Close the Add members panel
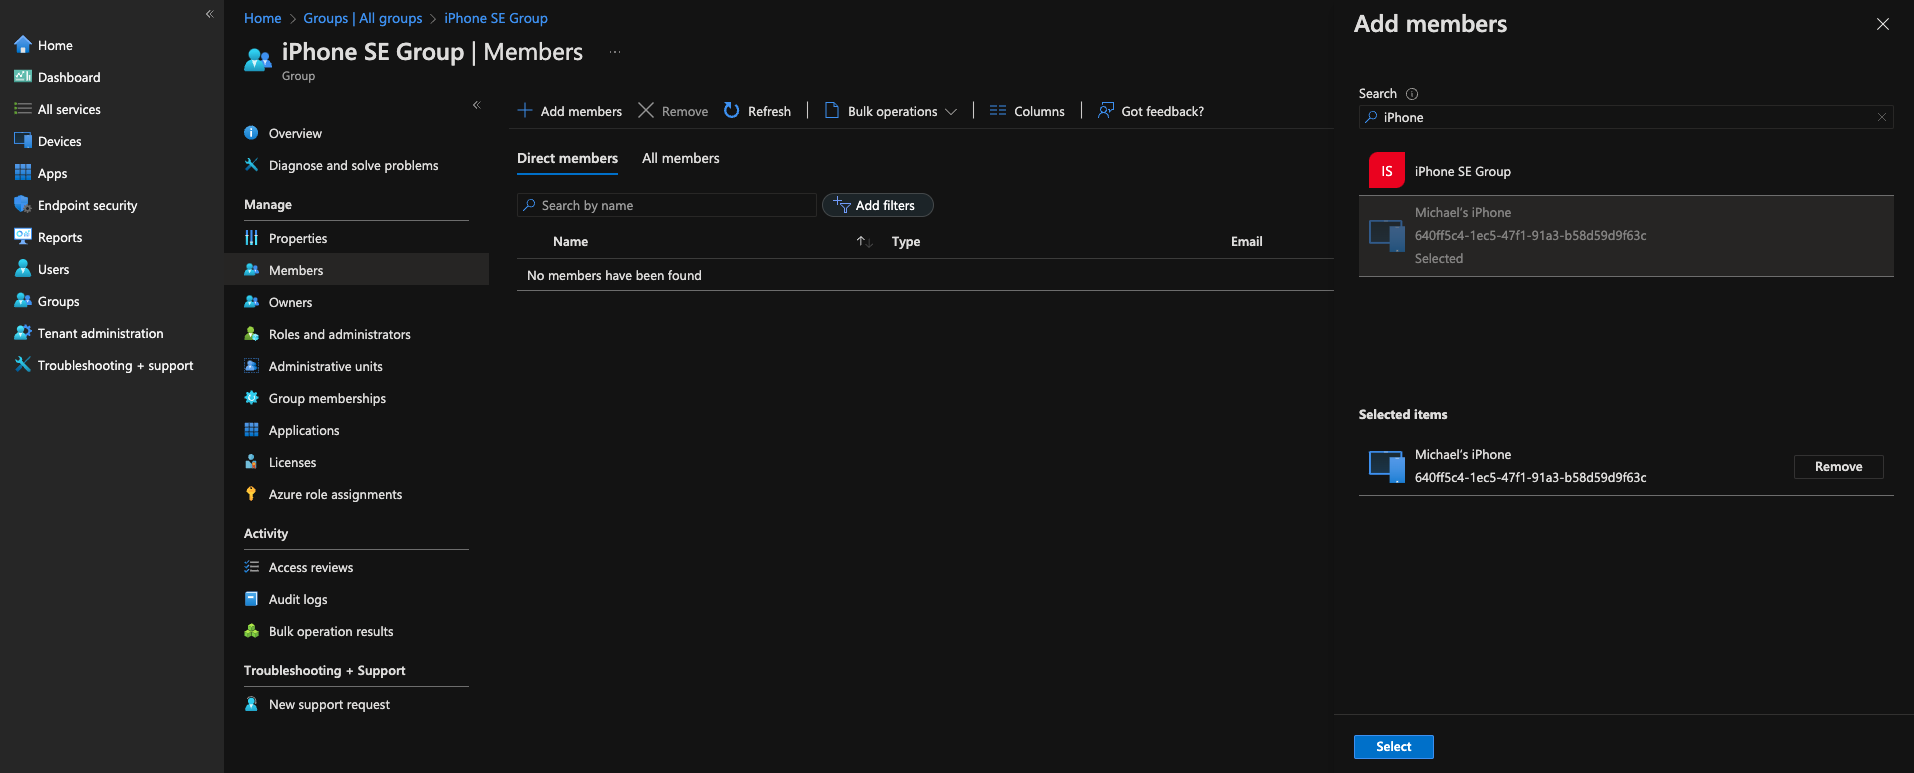 (x=1883, y=24)
